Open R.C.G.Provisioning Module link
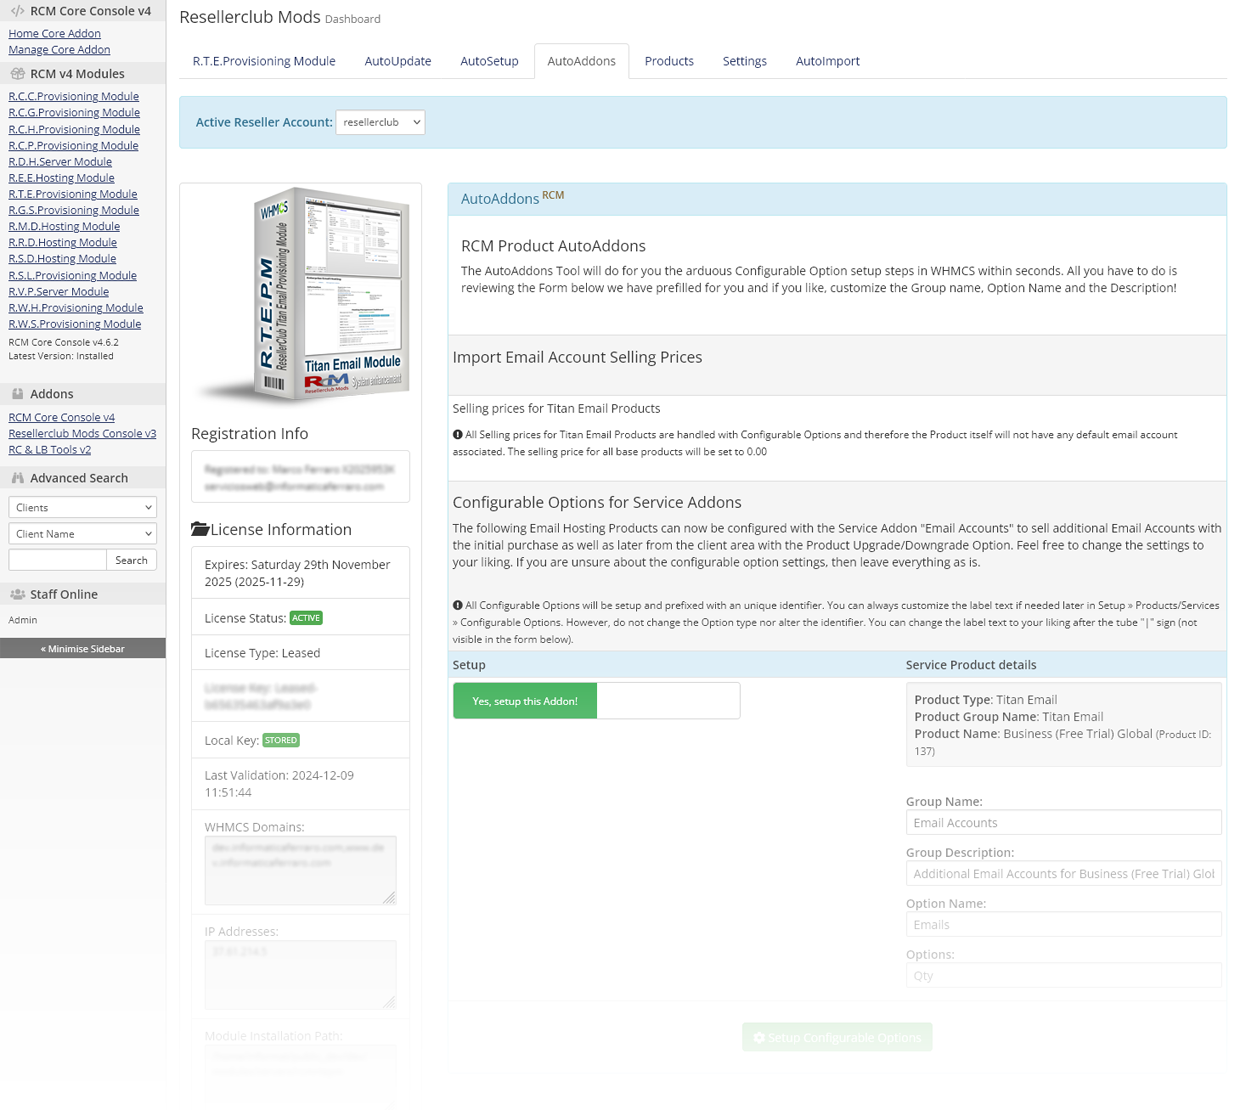Screen dimensions: 1240x1110 (74, 112)
